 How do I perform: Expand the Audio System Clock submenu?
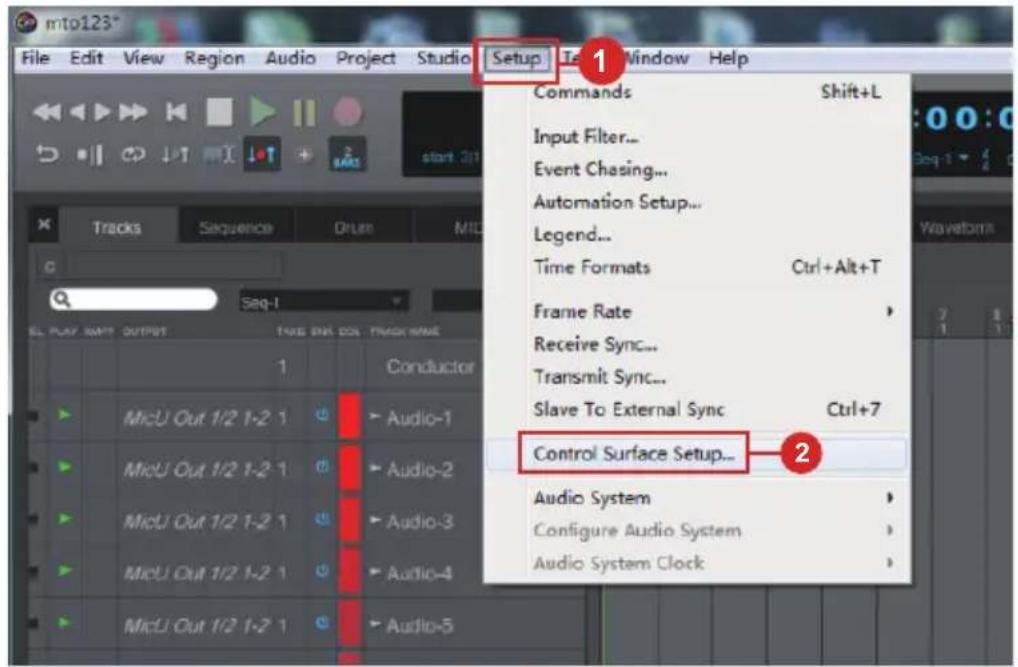(x=890, y=562)
